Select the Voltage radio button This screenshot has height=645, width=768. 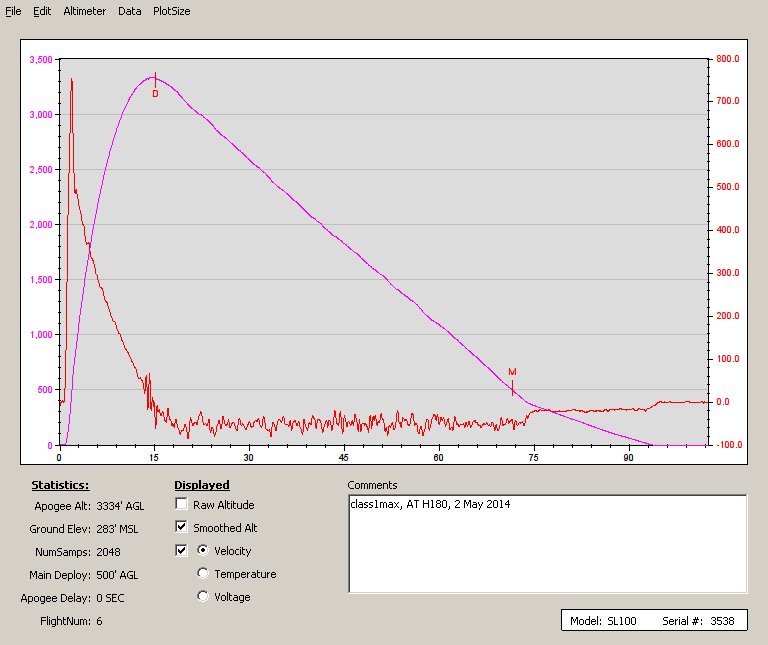point(204,597)
